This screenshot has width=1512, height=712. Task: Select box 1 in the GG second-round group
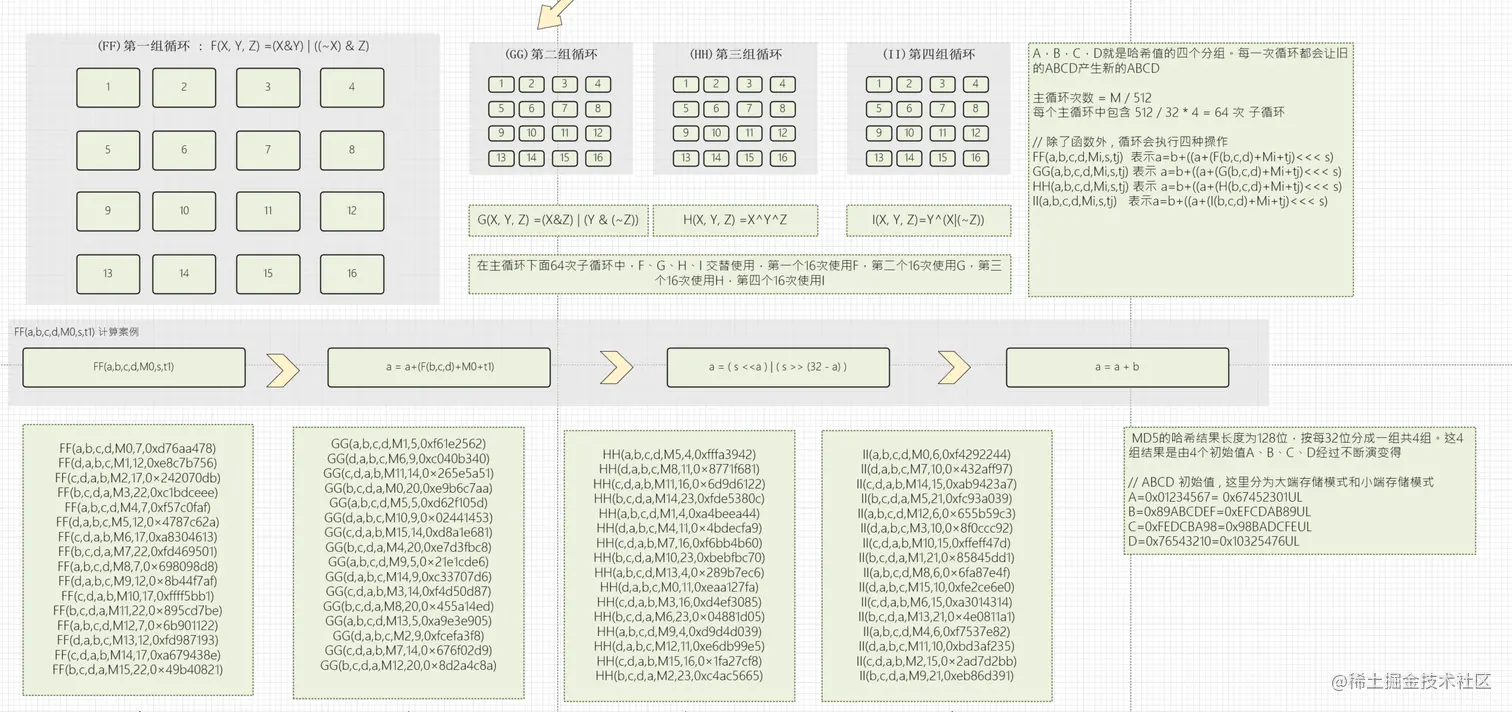(501, 84)
